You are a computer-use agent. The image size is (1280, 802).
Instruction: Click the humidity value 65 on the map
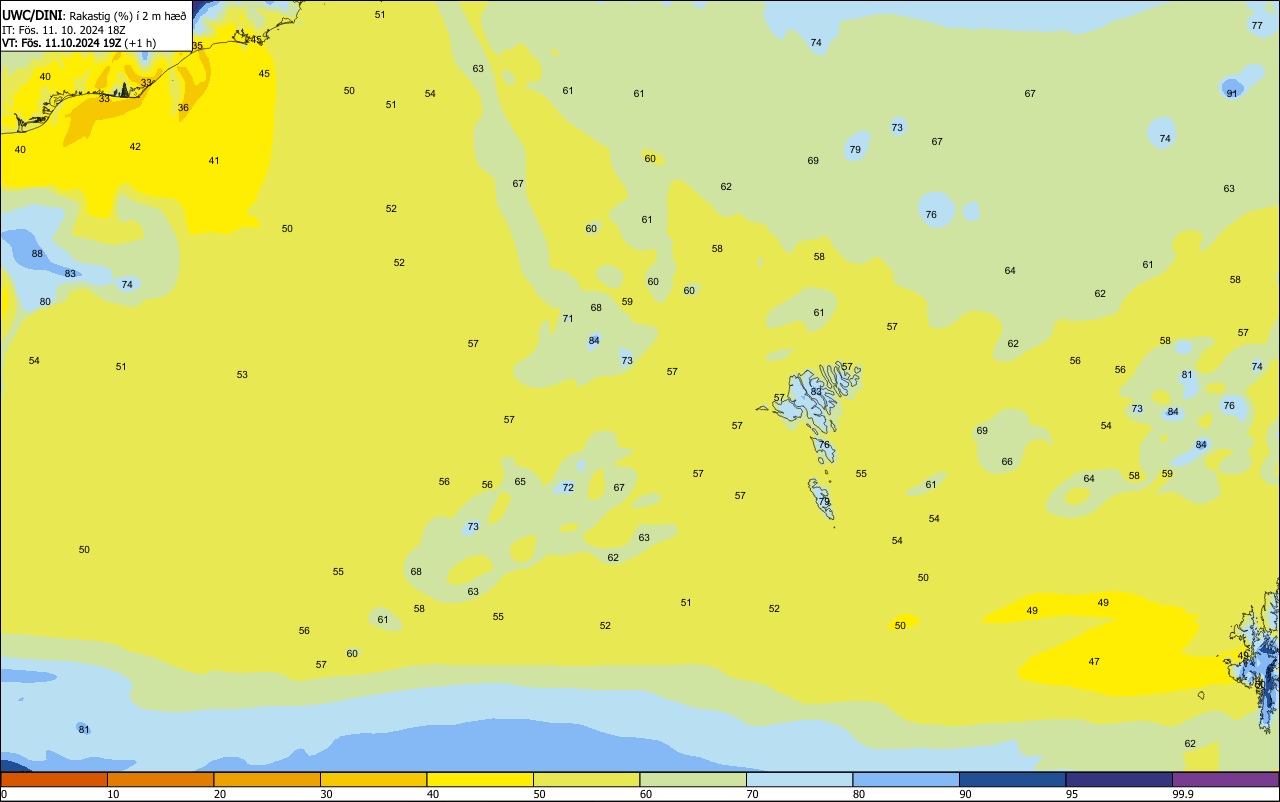pyautogui.click(x=520, y=481)
